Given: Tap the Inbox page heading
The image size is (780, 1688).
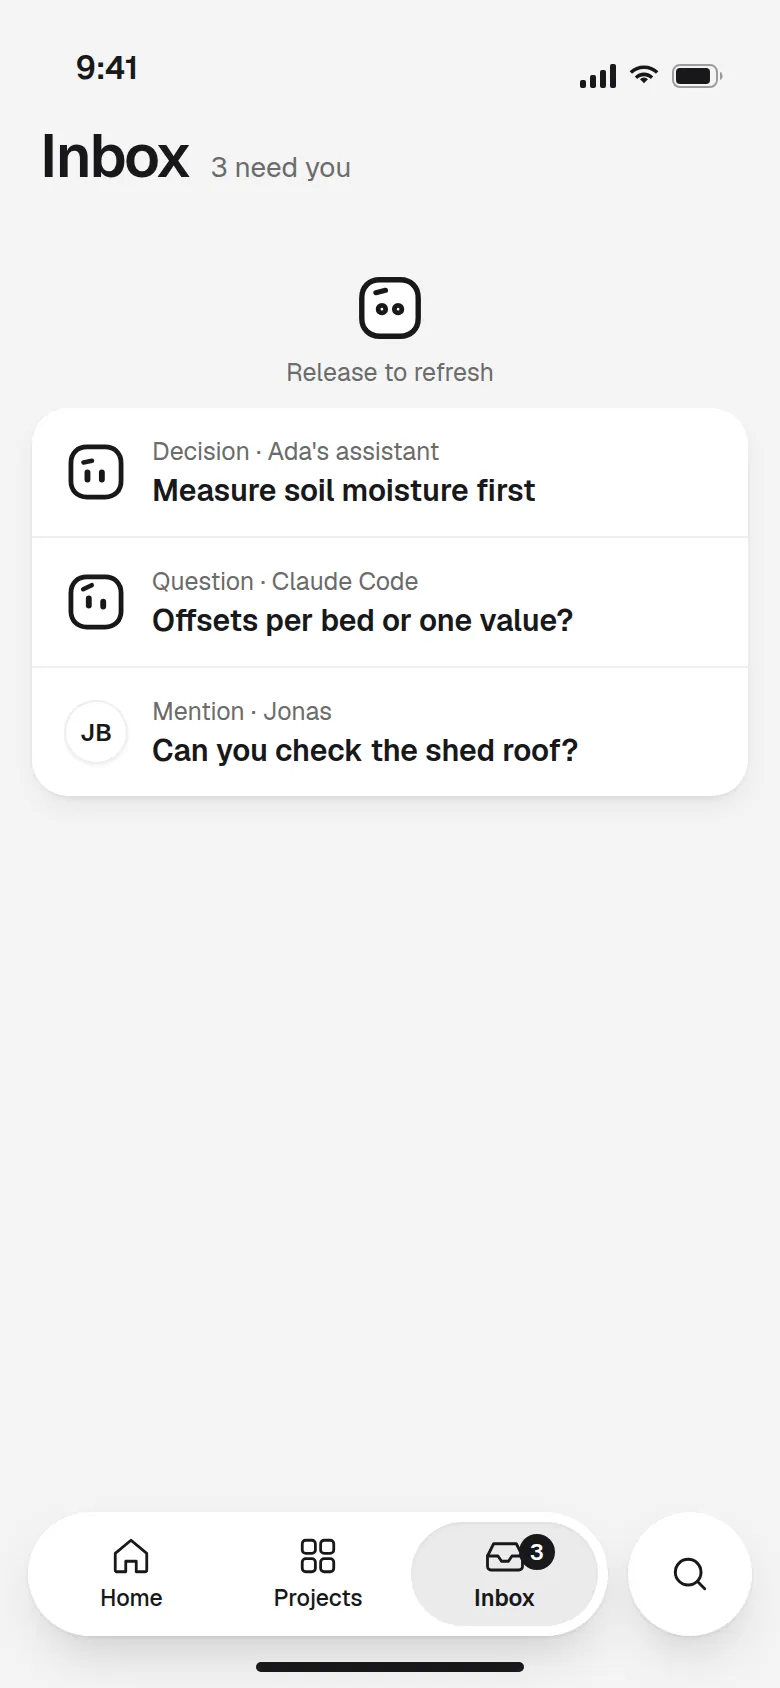Looking at the screenshot, I should click(115, 157).
